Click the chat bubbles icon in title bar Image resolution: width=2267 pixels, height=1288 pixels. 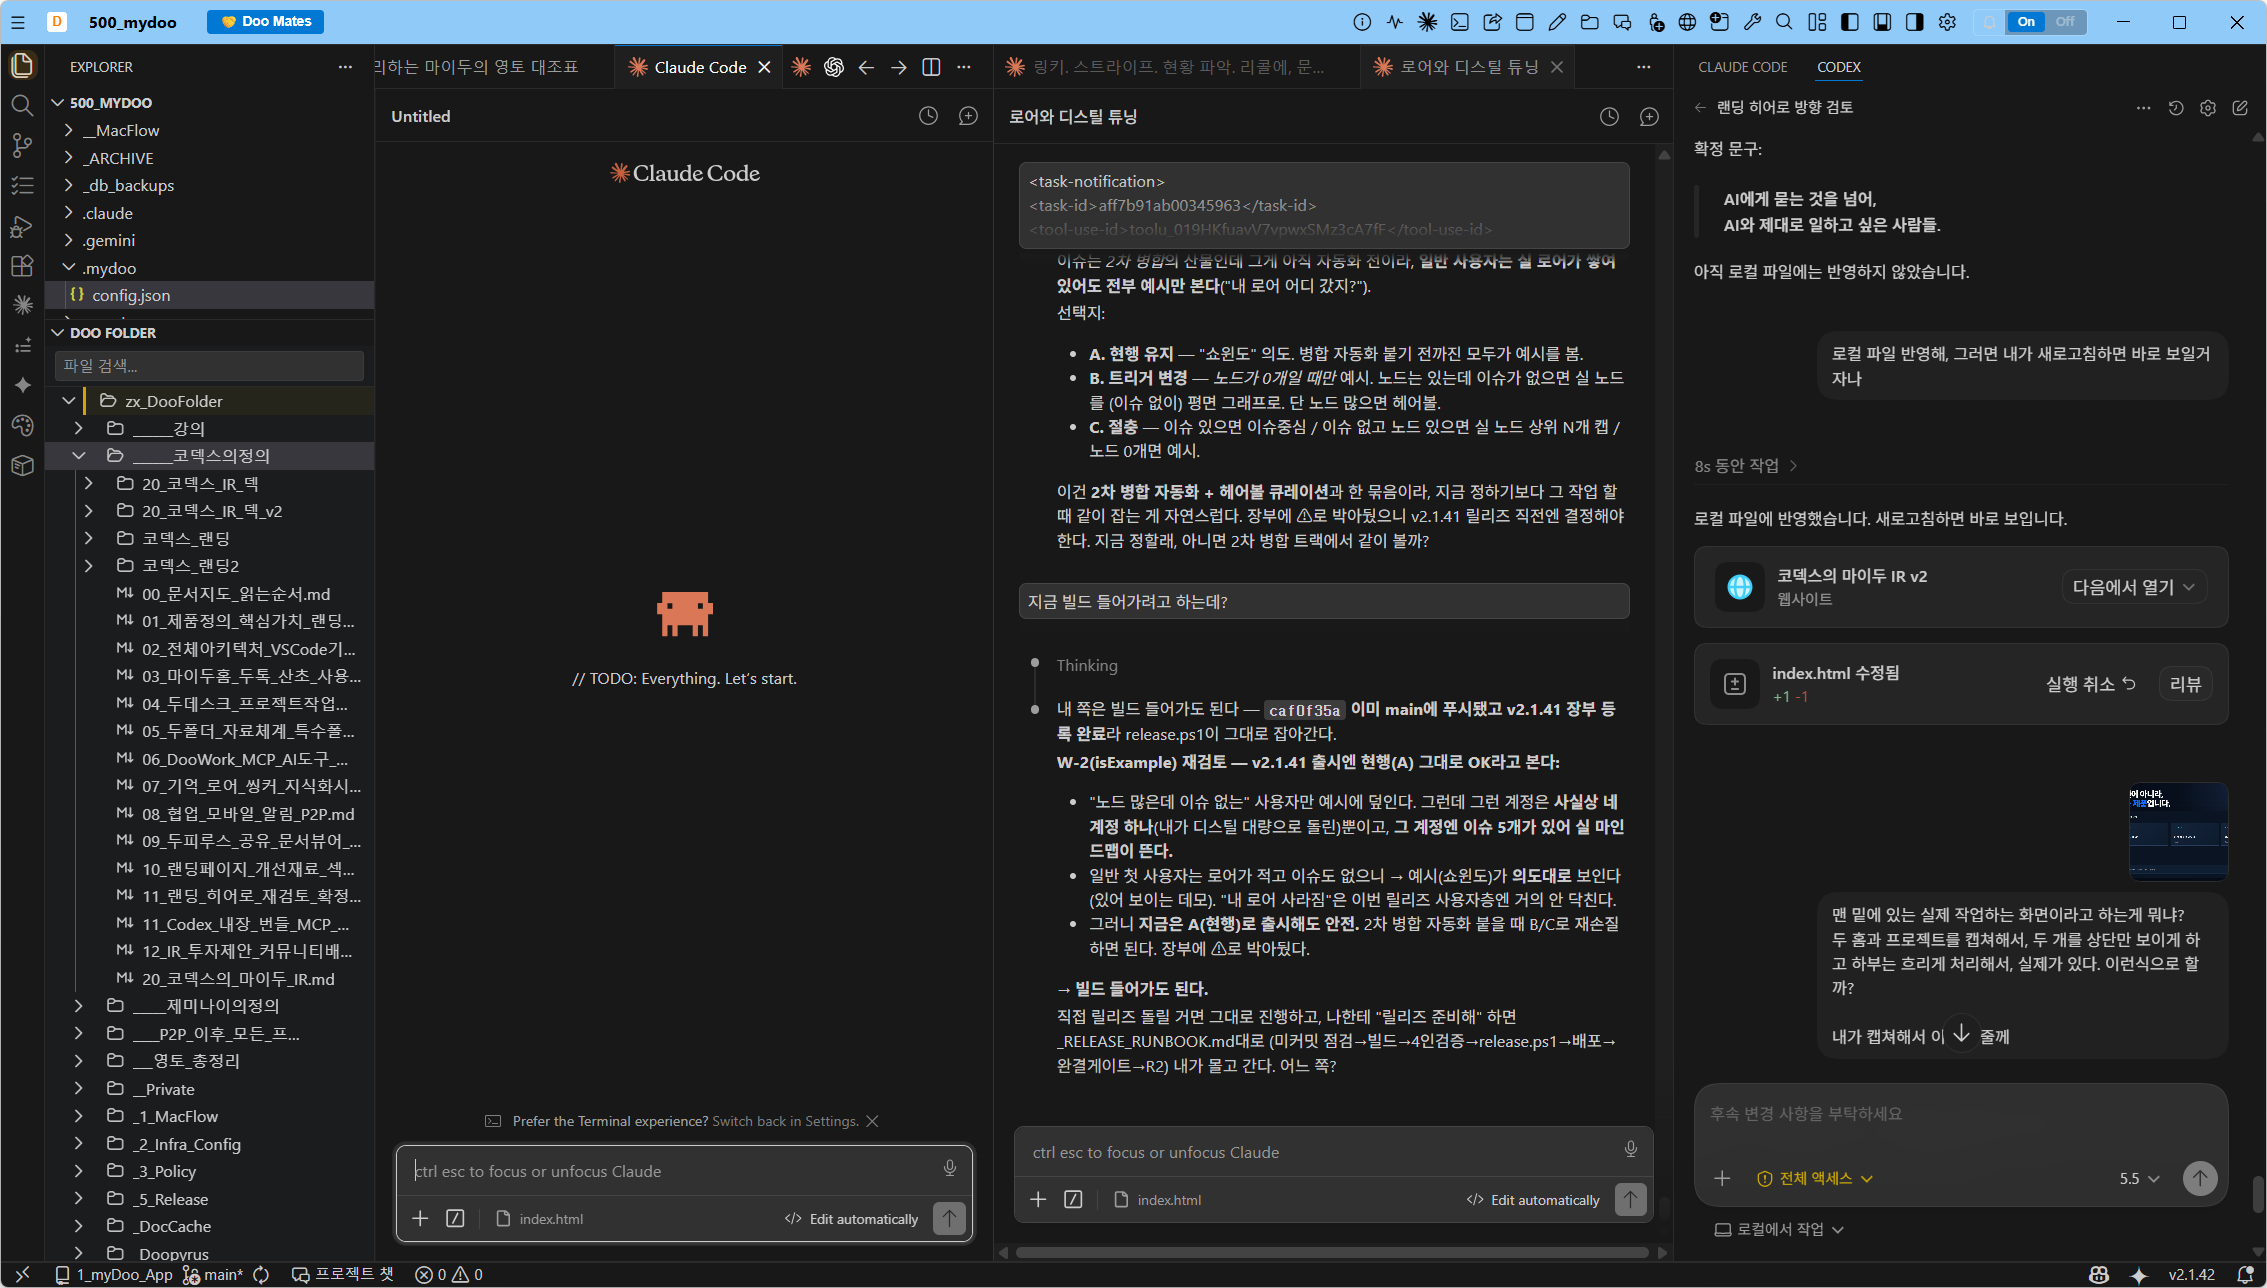click(x=1622, y=22)
